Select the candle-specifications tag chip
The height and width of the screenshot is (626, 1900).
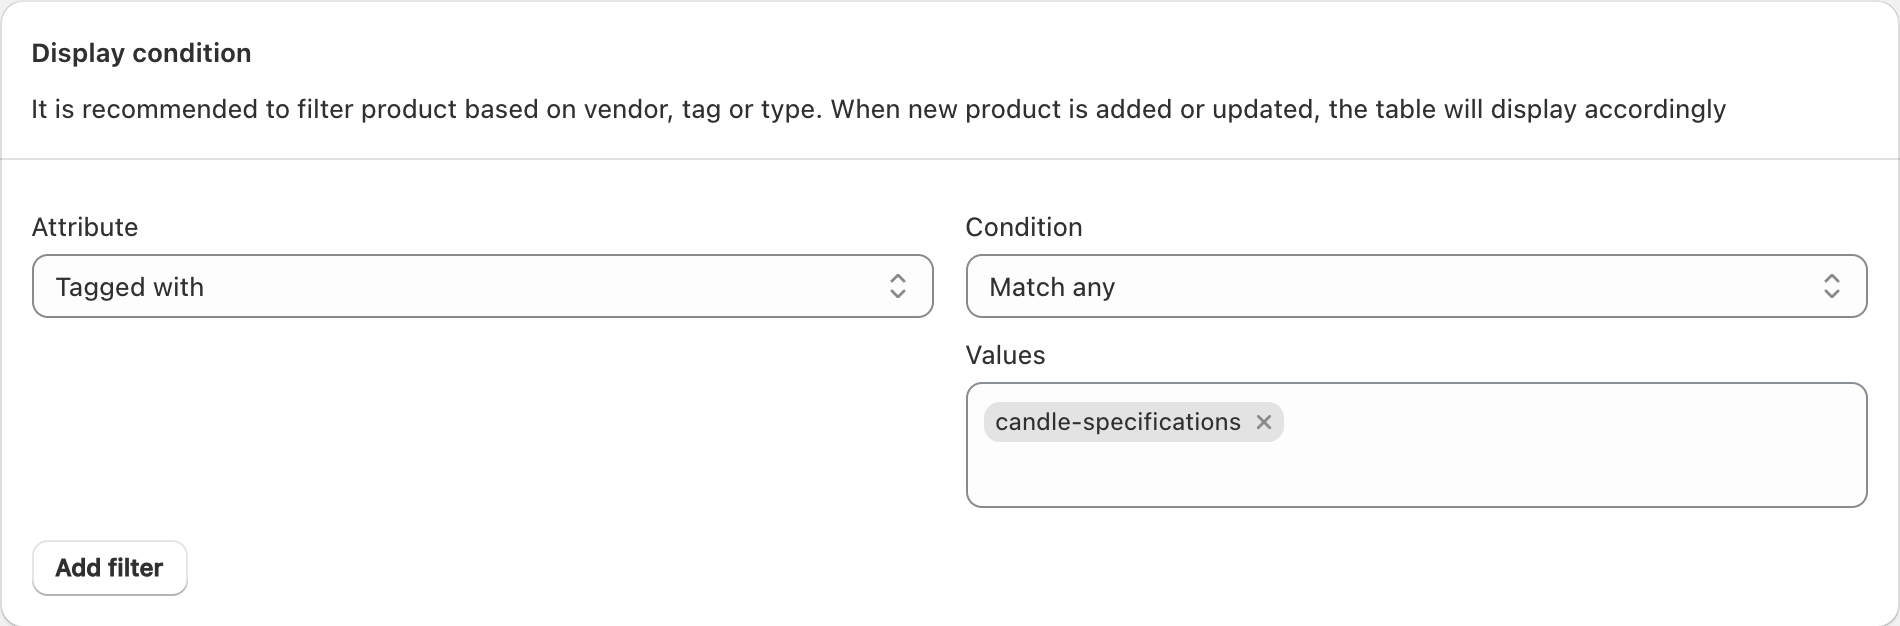point(1133,422)
